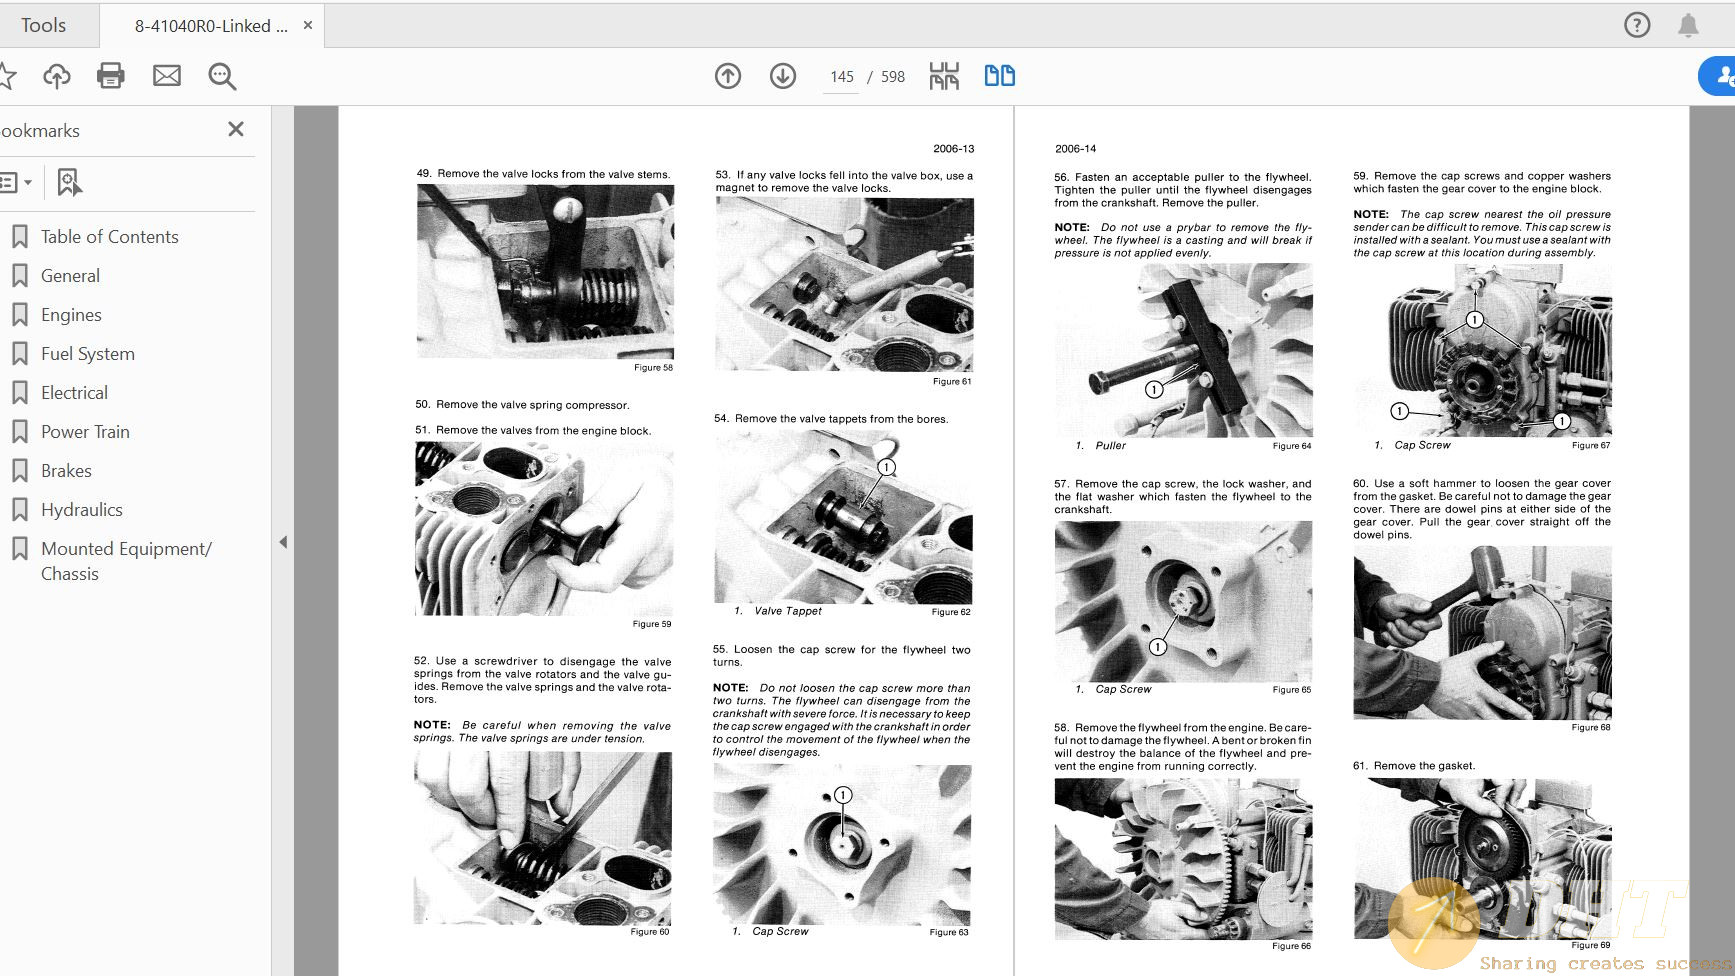The width and height of the screenshot is (1735, 976).
Task: Go to next page with down arrow
Action: point(783,76)
